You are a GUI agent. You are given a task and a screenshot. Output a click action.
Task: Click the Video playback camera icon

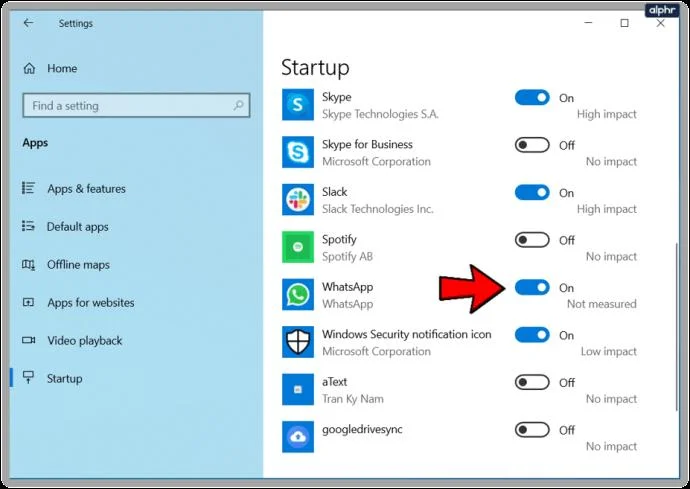point(28,340)
